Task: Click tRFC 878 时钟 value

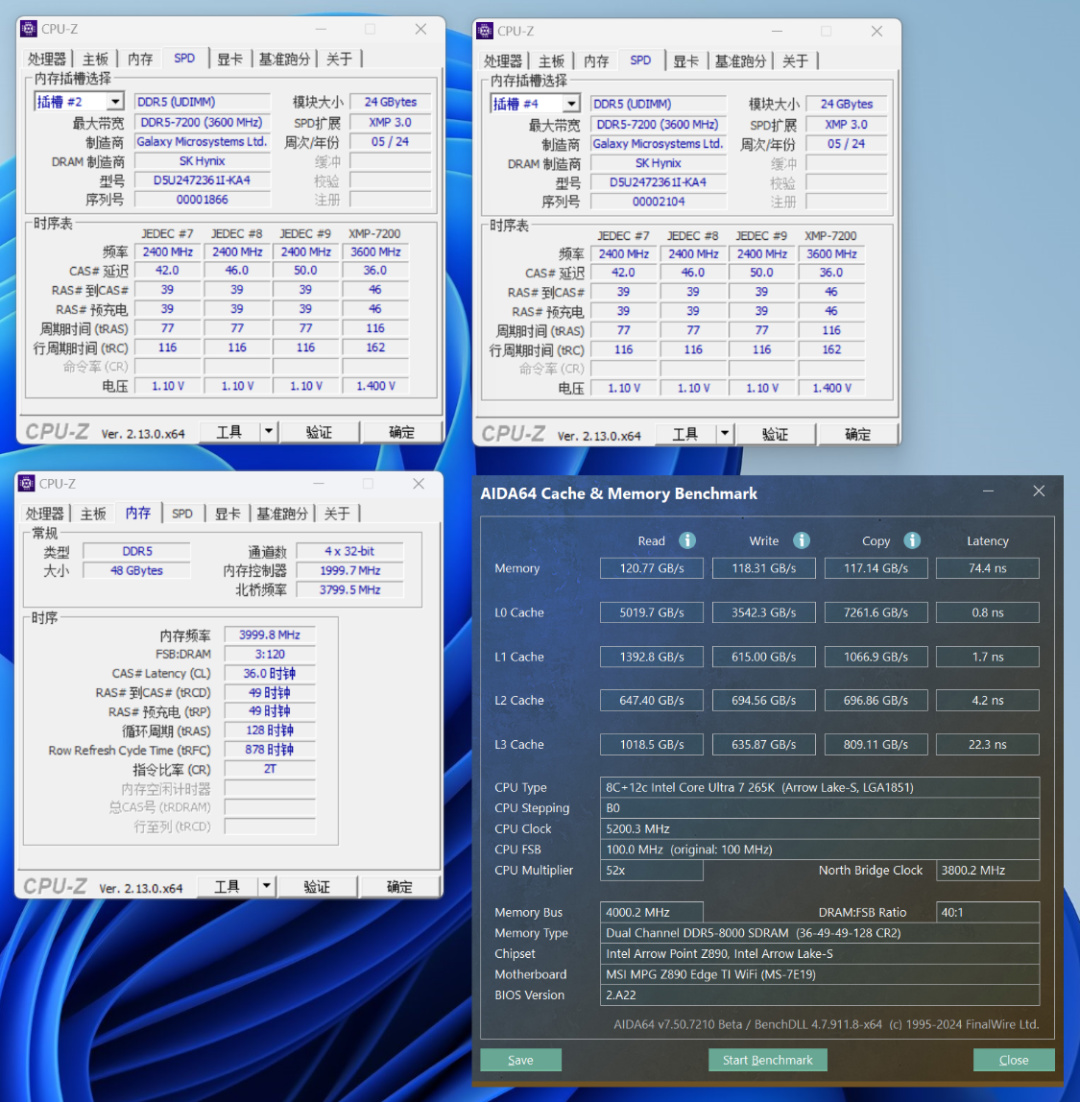Action: point(270,750)
